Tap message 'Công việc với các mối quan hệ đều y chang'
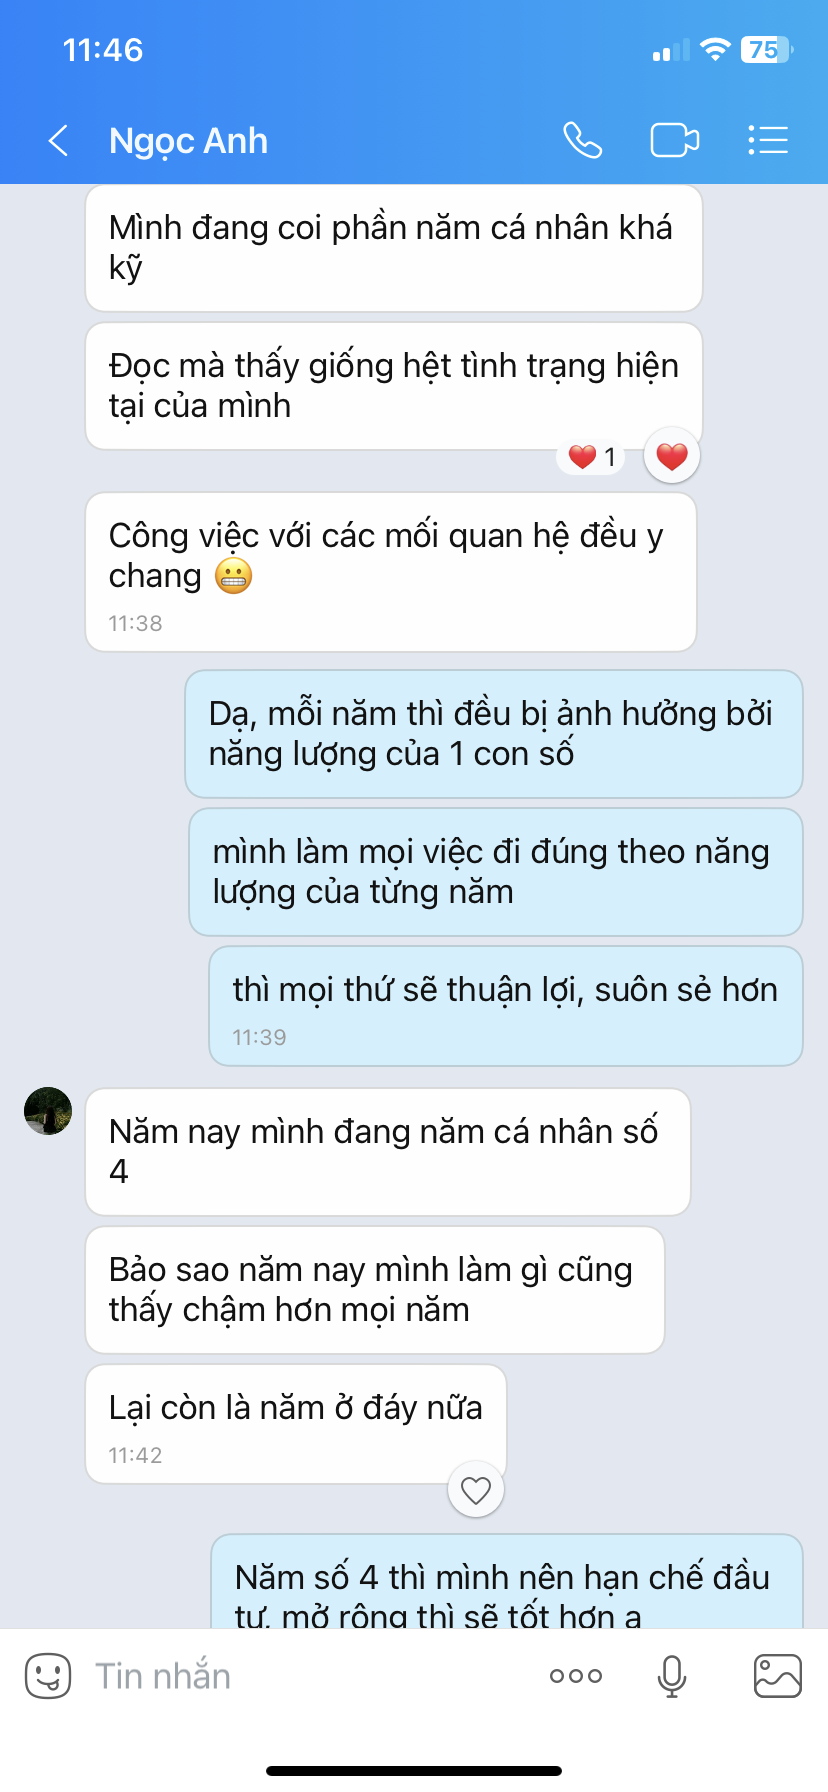Screen dimensions: 828x1792 (x=391, y=572)
